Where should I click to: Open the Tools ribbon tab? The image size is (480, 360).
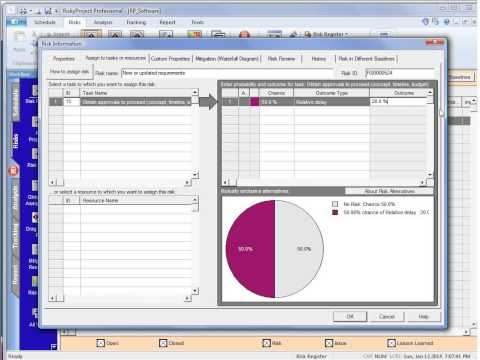tap(197, 22)
